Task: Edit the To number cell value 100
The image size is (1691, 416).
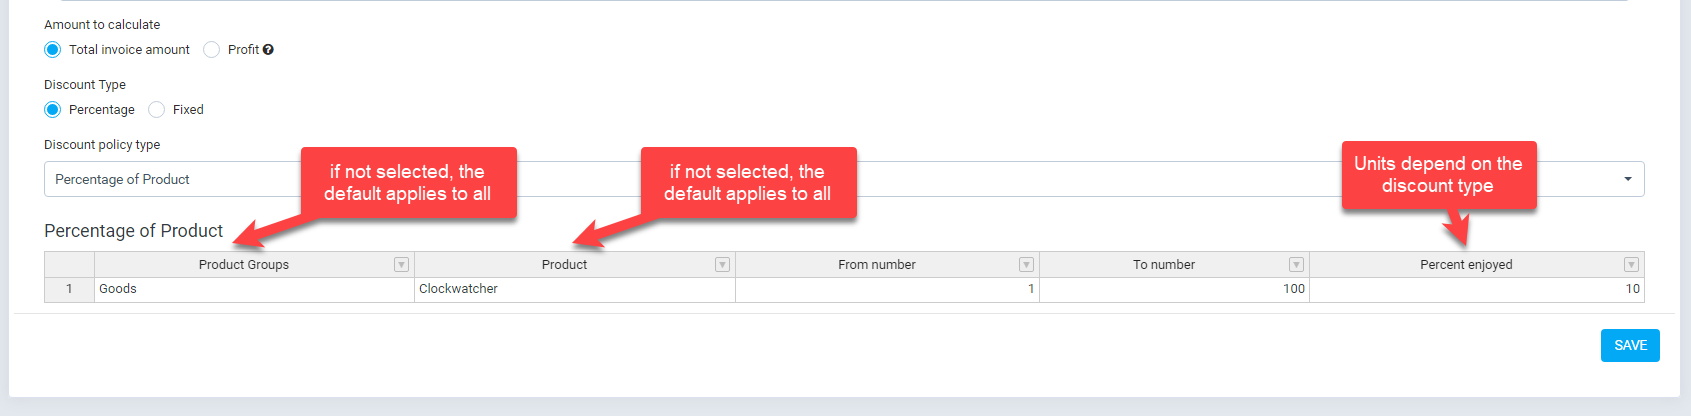Action: (1174, 289)
